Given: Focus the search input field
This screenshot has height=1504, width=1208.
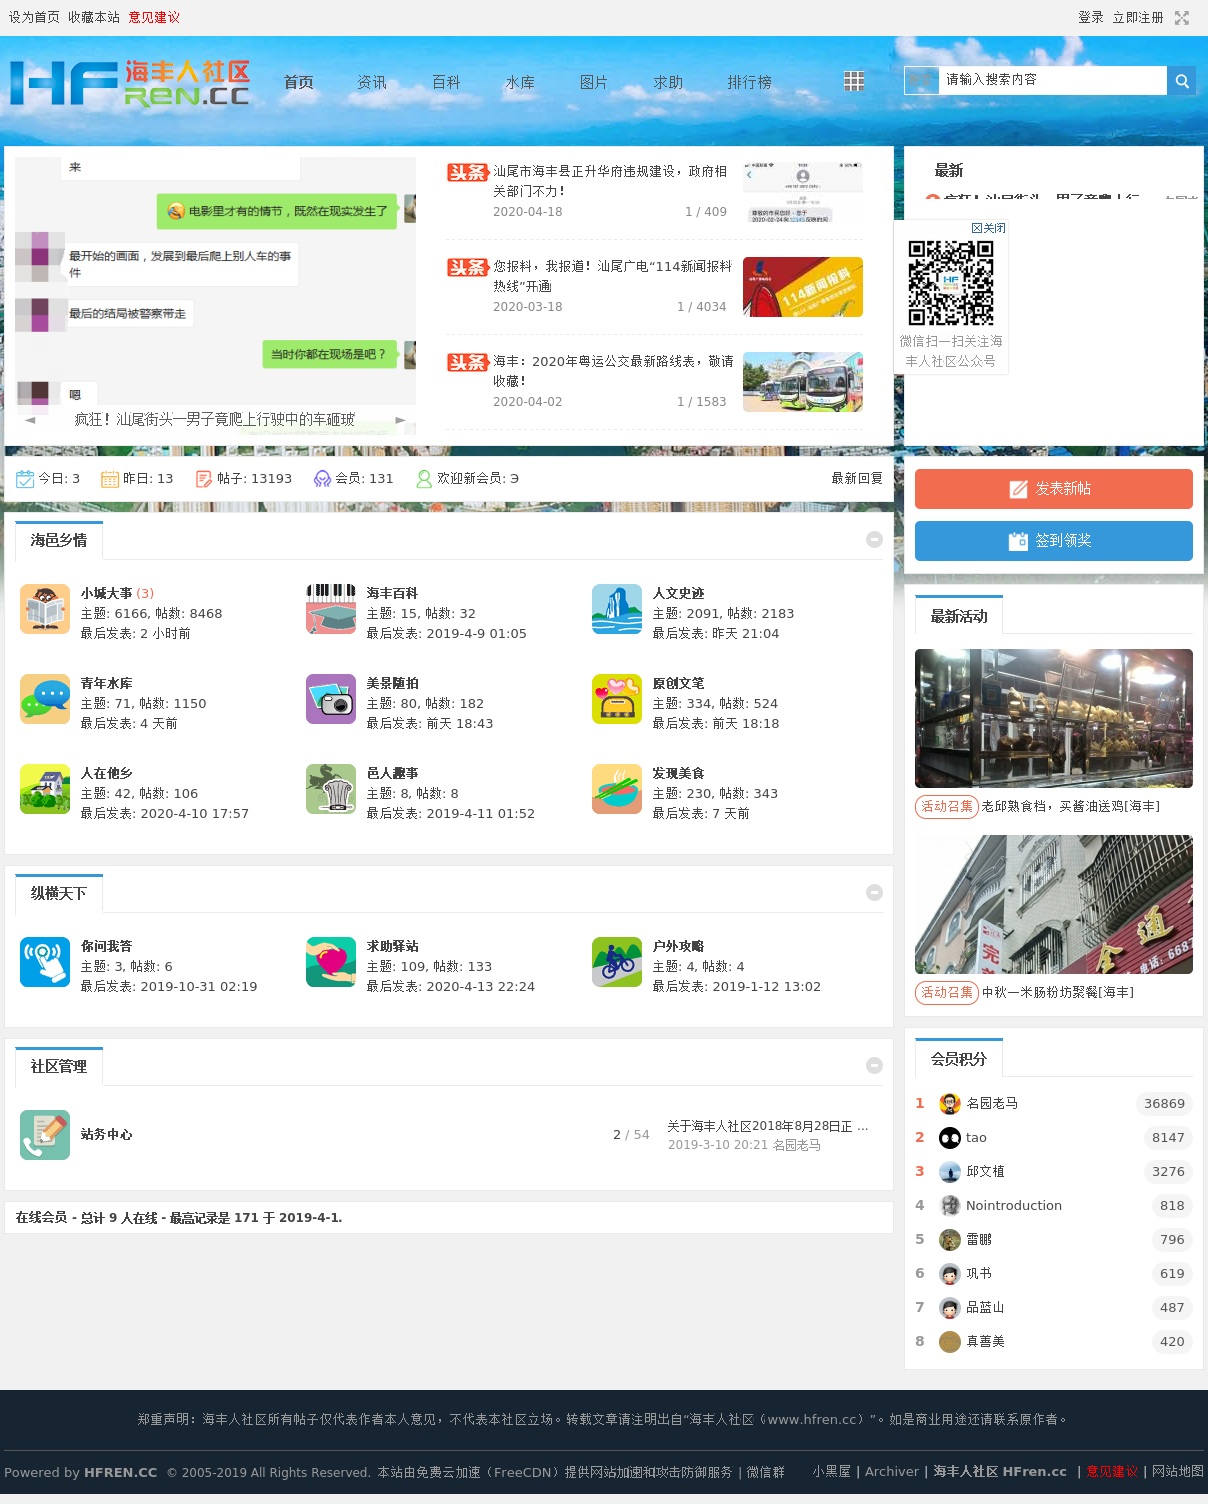Looking at the screenshot, I should coord(1052,80).
